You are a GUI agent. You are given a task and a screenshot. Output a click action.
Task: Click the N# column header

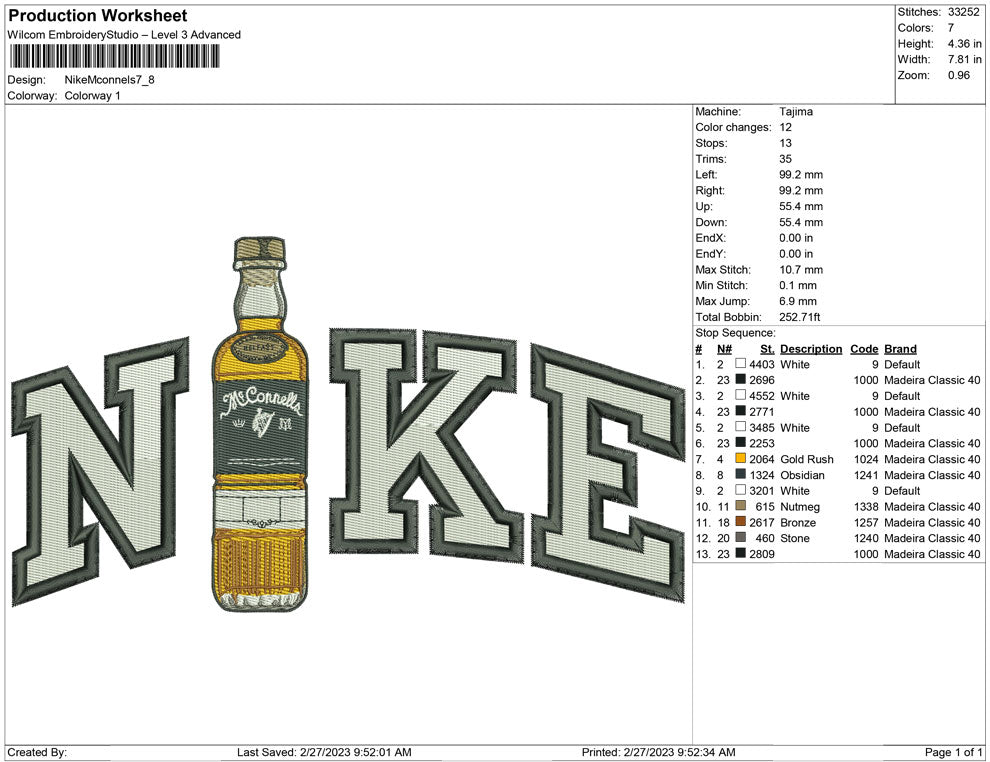click(724, 349)
